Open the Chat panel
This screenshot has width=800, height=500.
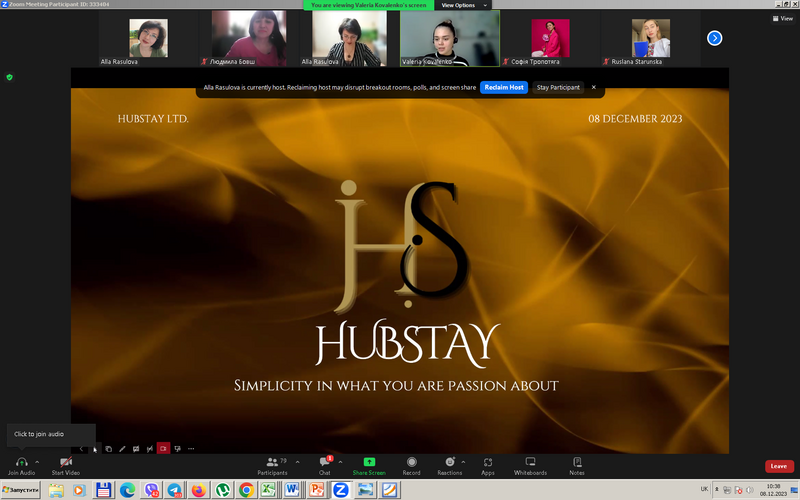point(324,466)
